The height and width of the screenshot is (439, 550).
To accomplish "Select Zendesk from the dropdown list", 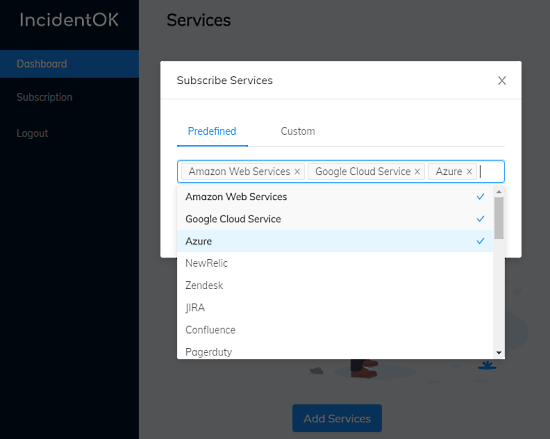I will point(335,285).
